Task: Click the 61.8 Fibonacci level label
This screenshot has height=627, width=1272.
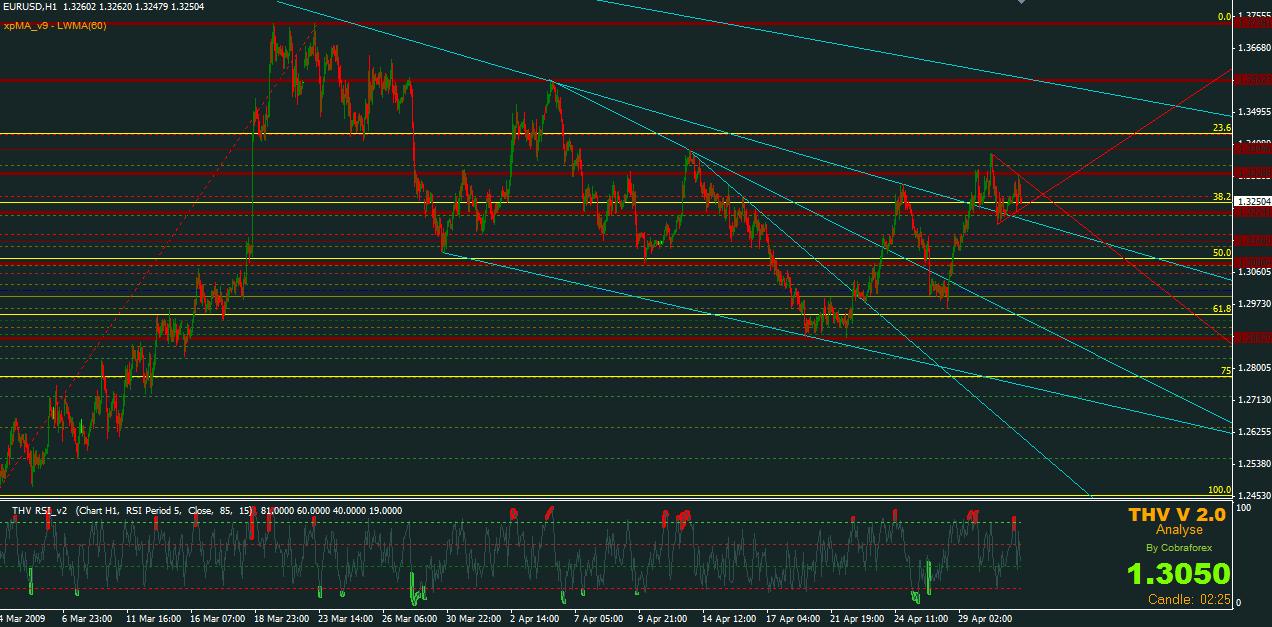Action: (x=1221, y=309)
